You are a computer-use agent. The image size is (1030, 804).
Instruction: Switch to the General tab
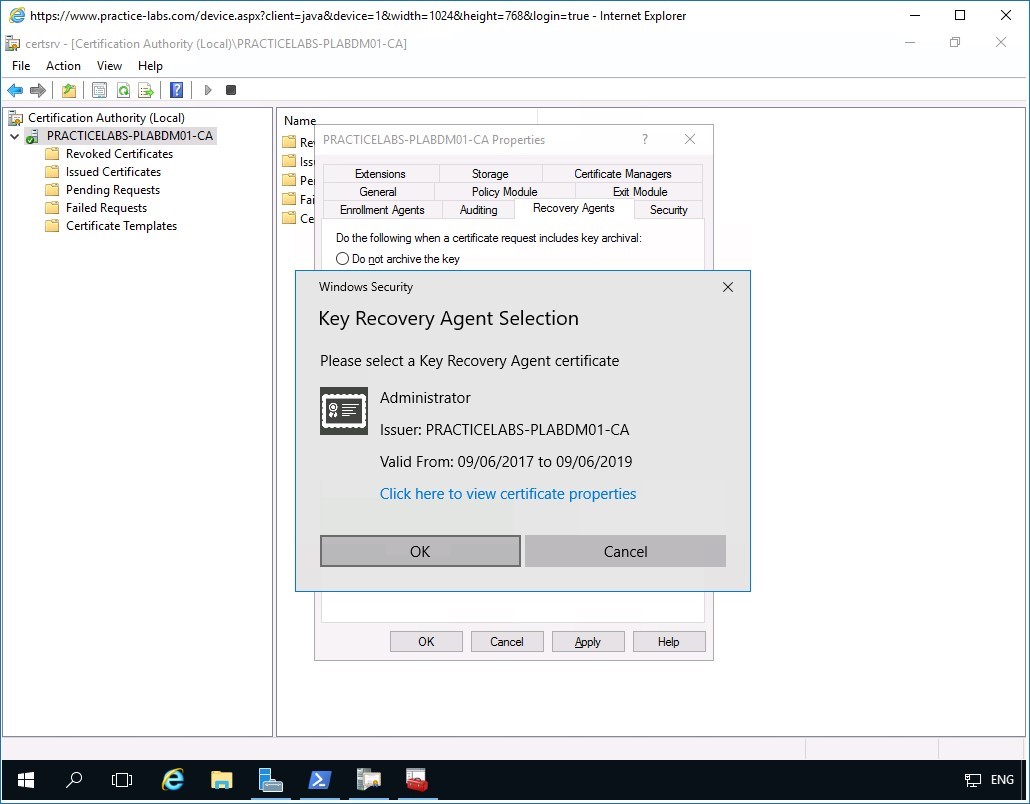click(x=378, y=192)
